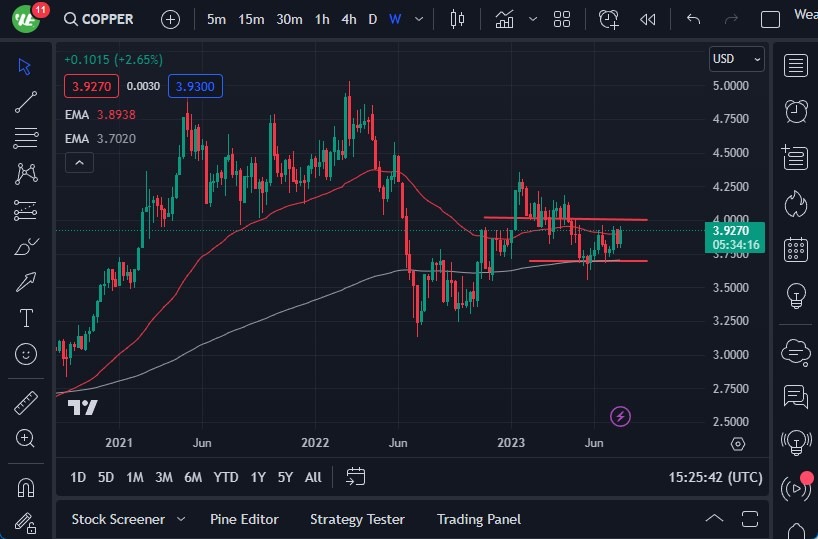The height and width of the screenshot is (539, 818).
Task: Open the USD currency dropdown
Action: point(736,59)
